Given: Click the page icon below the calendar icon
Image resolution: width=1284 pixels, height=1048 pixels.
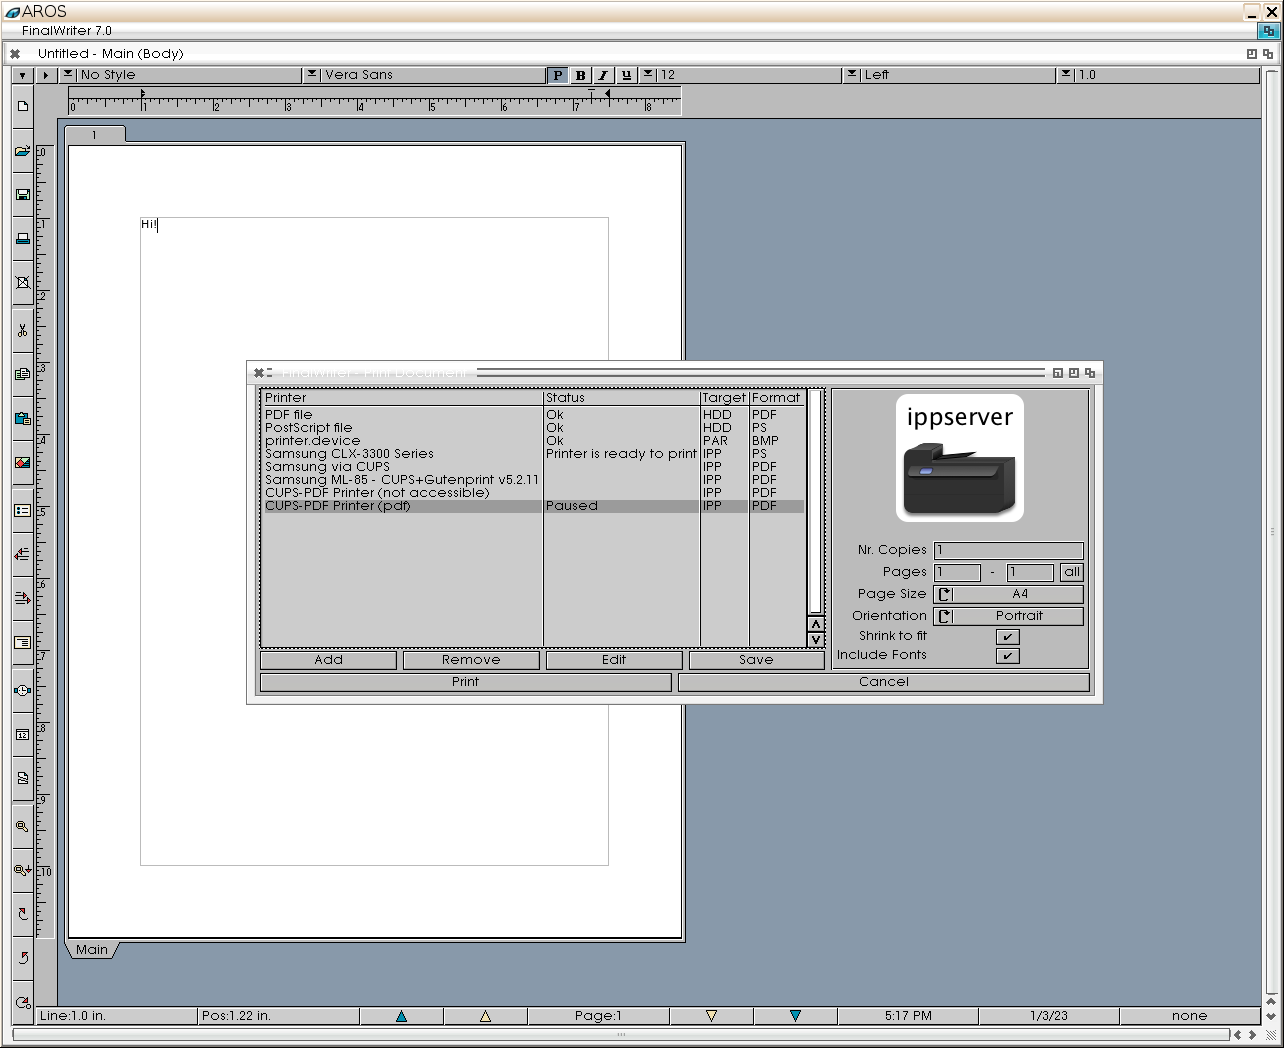Looking at the screenshot, I should [22, 778].
